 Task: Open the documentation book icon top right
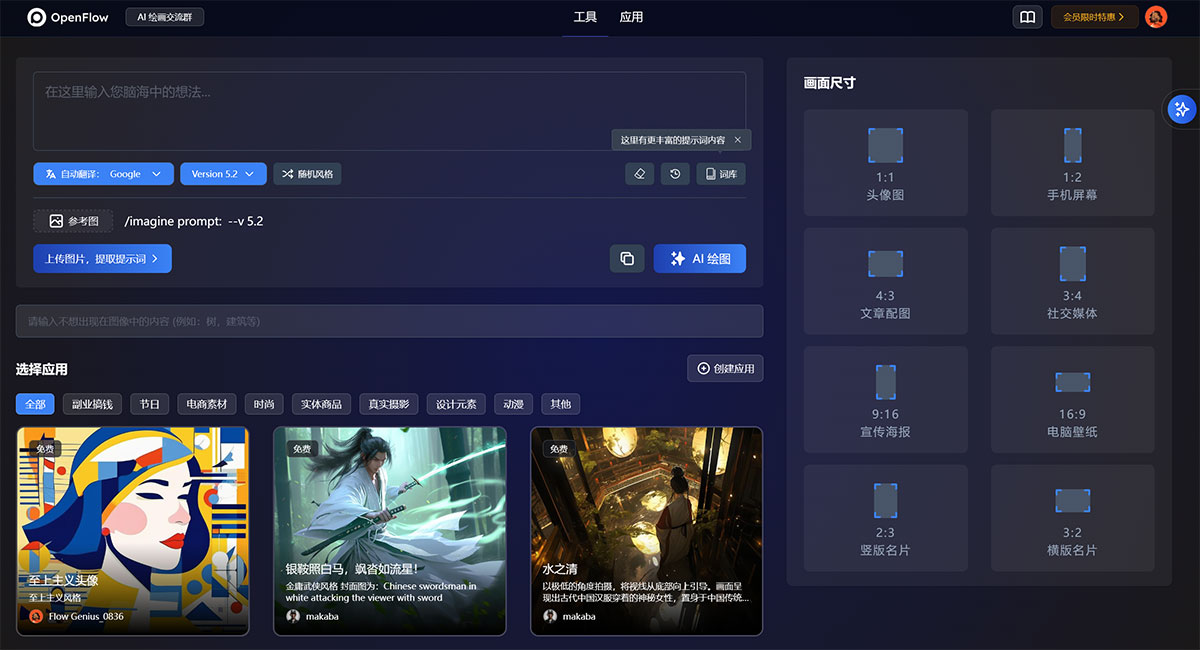coord(1027,16)
